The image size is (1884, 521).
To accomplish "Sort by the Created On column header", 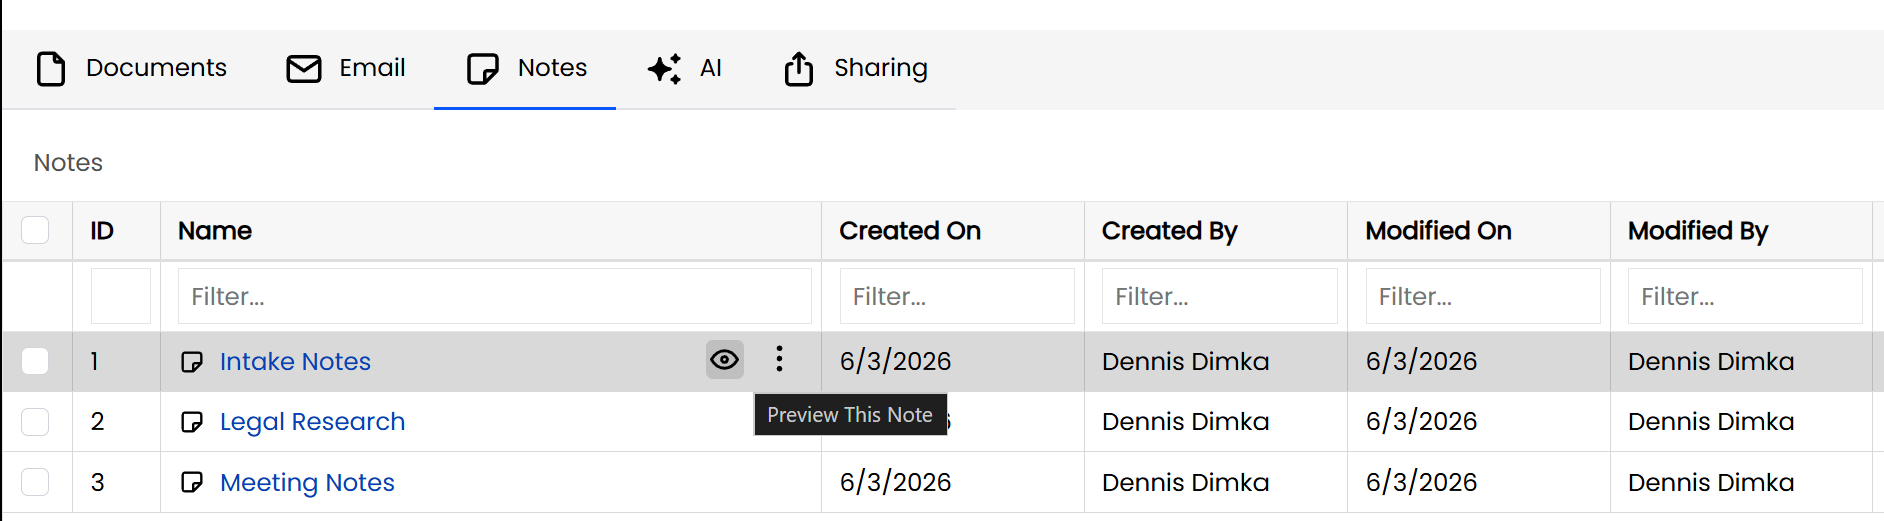I will click(x=910, y=231).
